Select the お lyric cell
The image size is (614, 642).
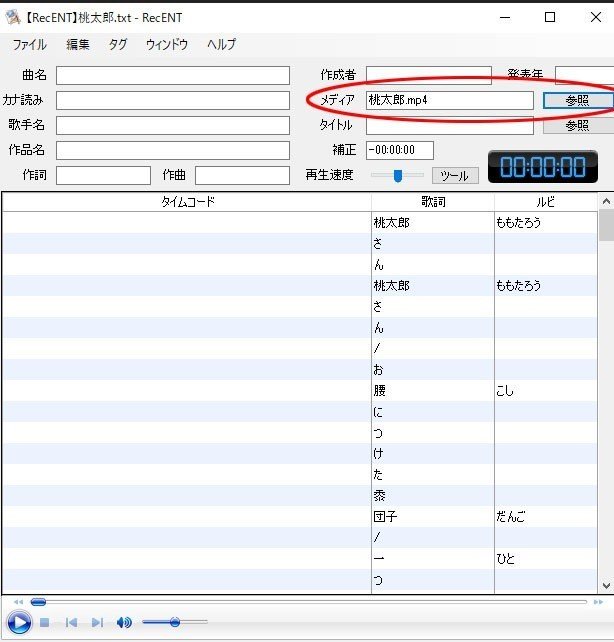pyautogui.click(x=433, y=370)
